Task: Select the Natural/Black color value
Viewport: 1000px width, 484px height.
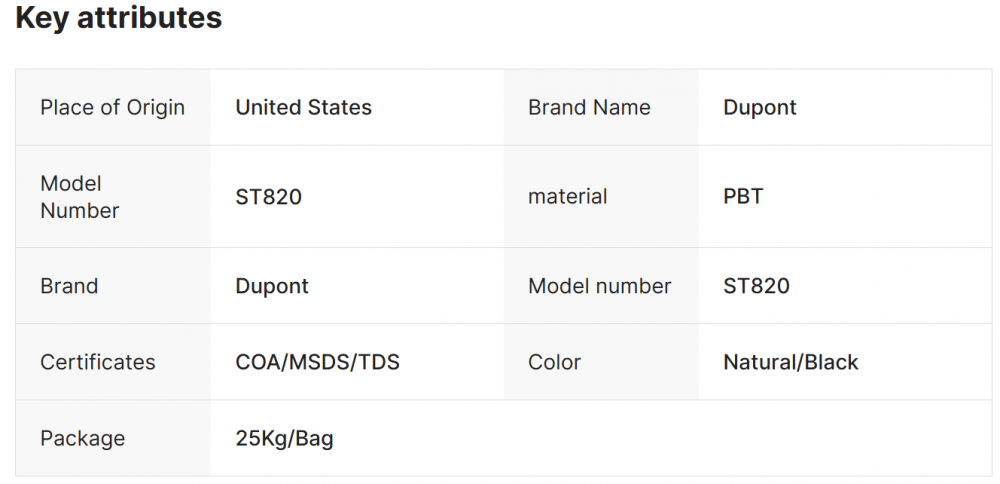Action: click(790, 362)
